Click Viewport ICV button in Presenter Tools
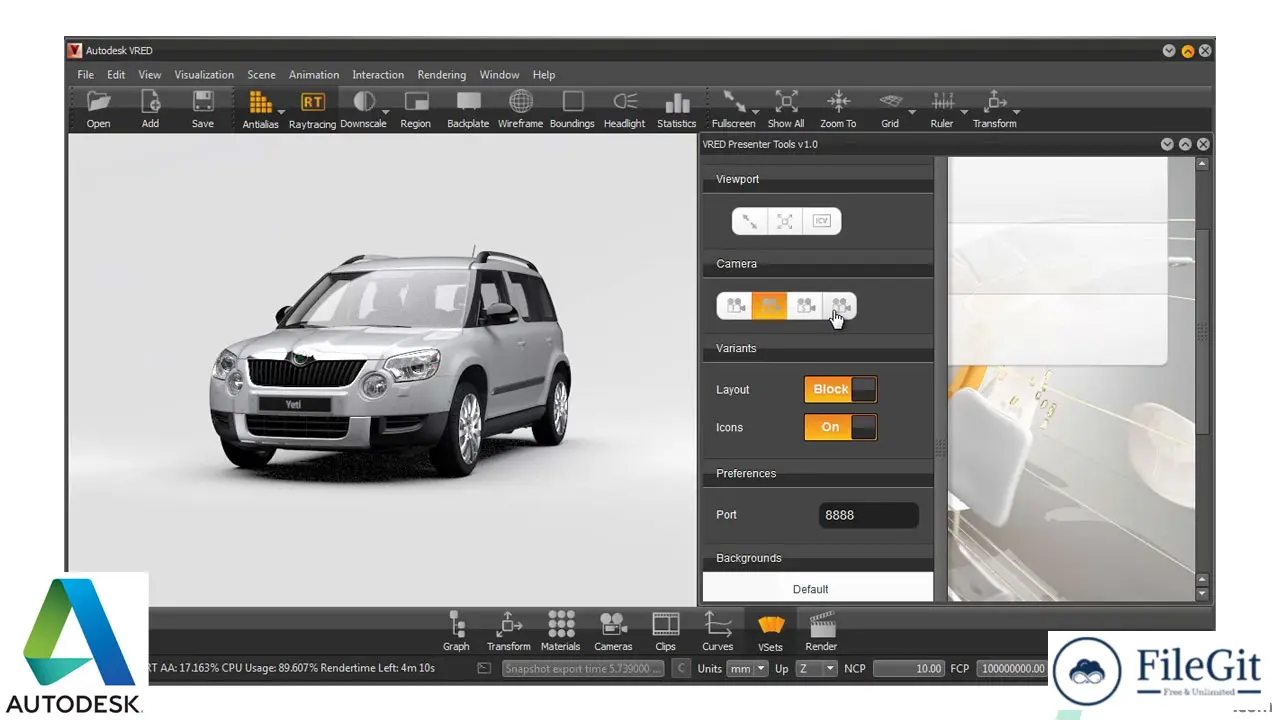Screen dimensions: 1280x720 coord(822,221)
